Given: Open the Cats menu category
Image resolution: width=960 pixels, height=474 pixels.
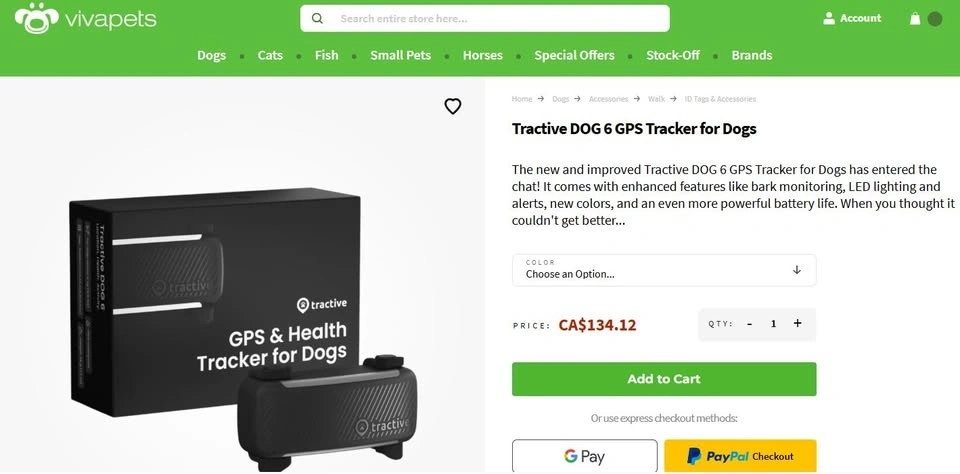Looking at the screenshot, I should [270, 55].
